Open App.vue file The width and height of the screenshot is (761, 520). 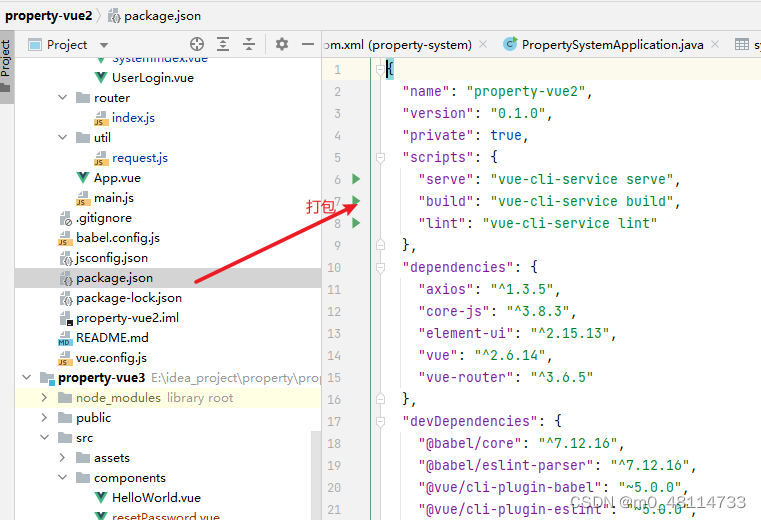(x=117, y=178)
